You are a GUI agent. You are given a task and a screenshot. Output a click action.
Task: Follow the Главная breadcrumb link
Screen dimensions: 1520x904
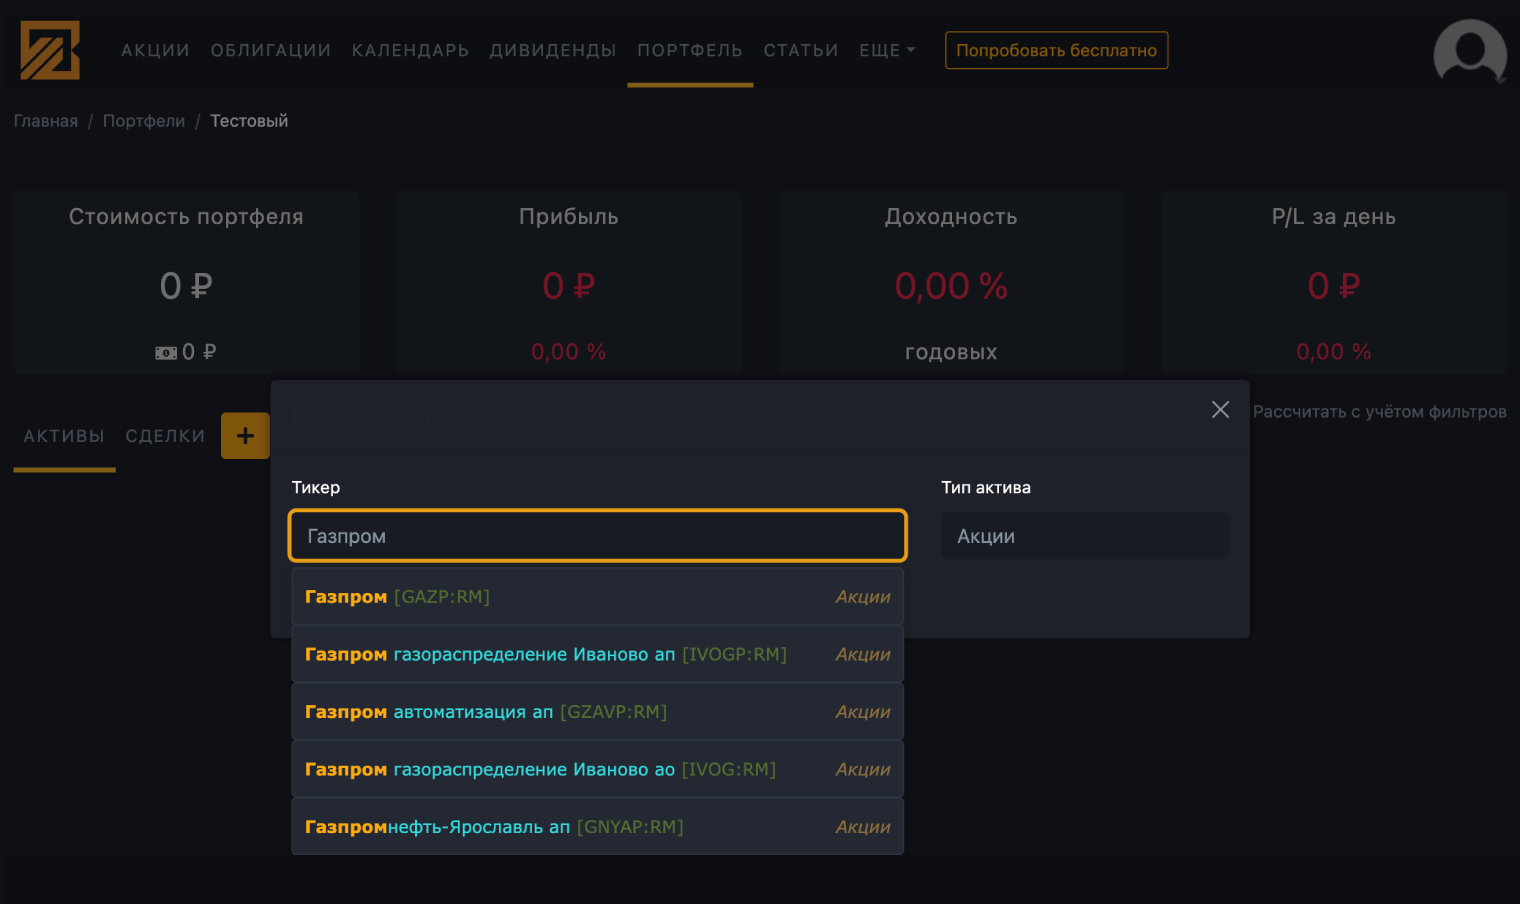coord(46,121)
